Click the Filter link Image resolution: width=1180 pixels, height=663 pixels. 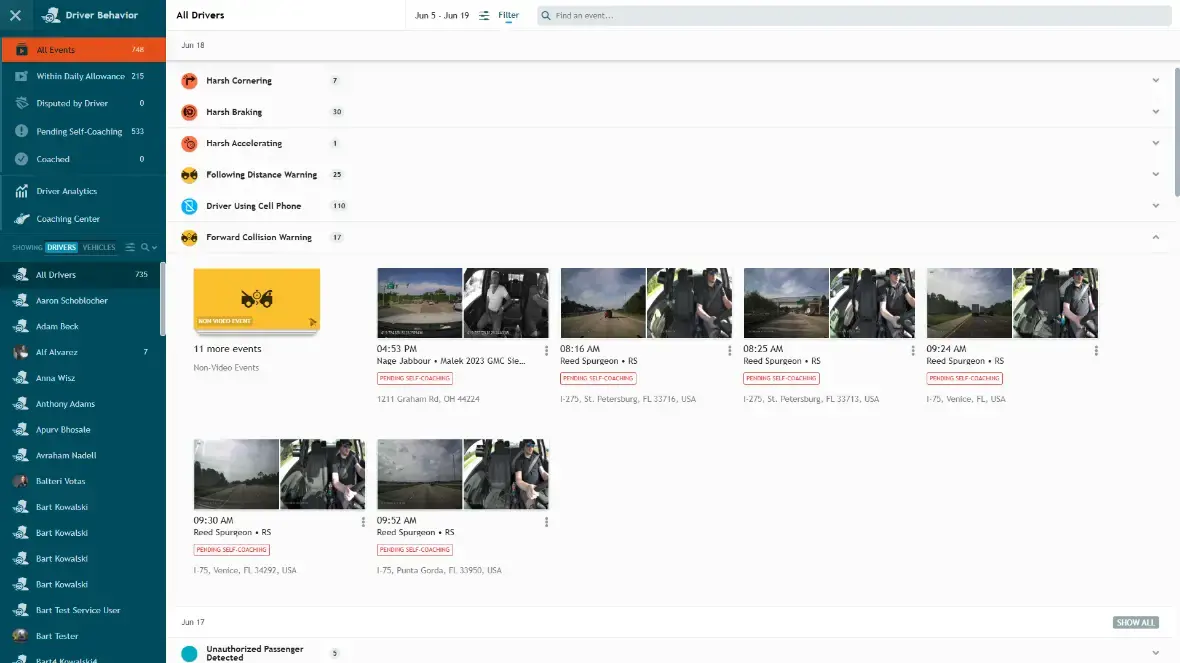pos(508,15)
